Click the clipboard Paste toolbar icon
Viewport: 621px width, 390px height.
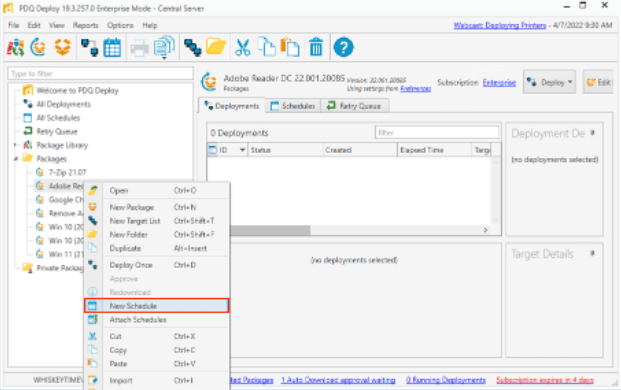pos(290,48)
